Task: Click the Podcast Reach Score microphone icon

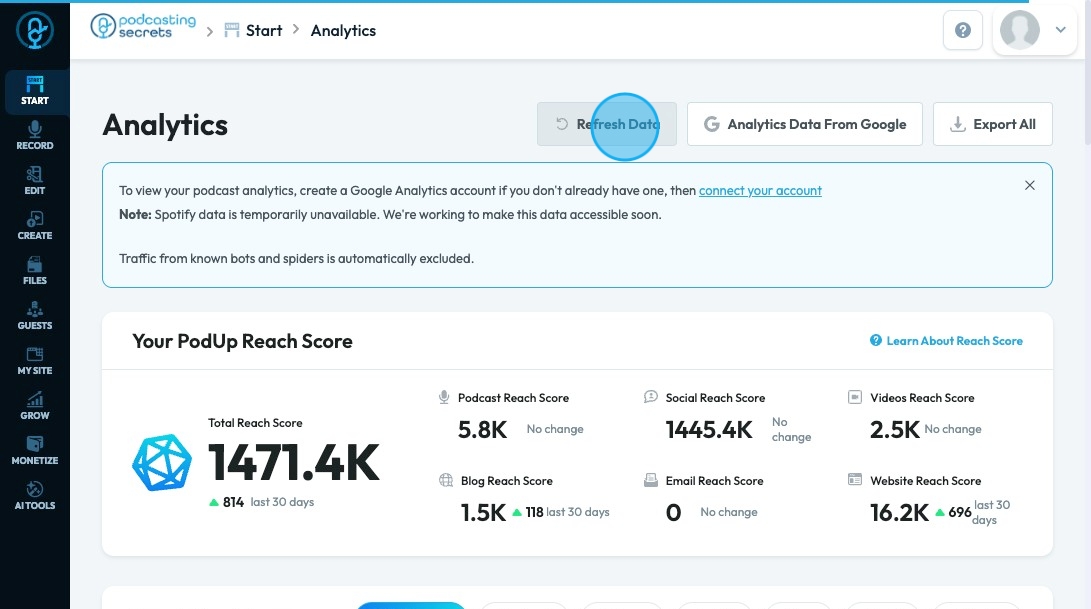Action: click(444, 397)
